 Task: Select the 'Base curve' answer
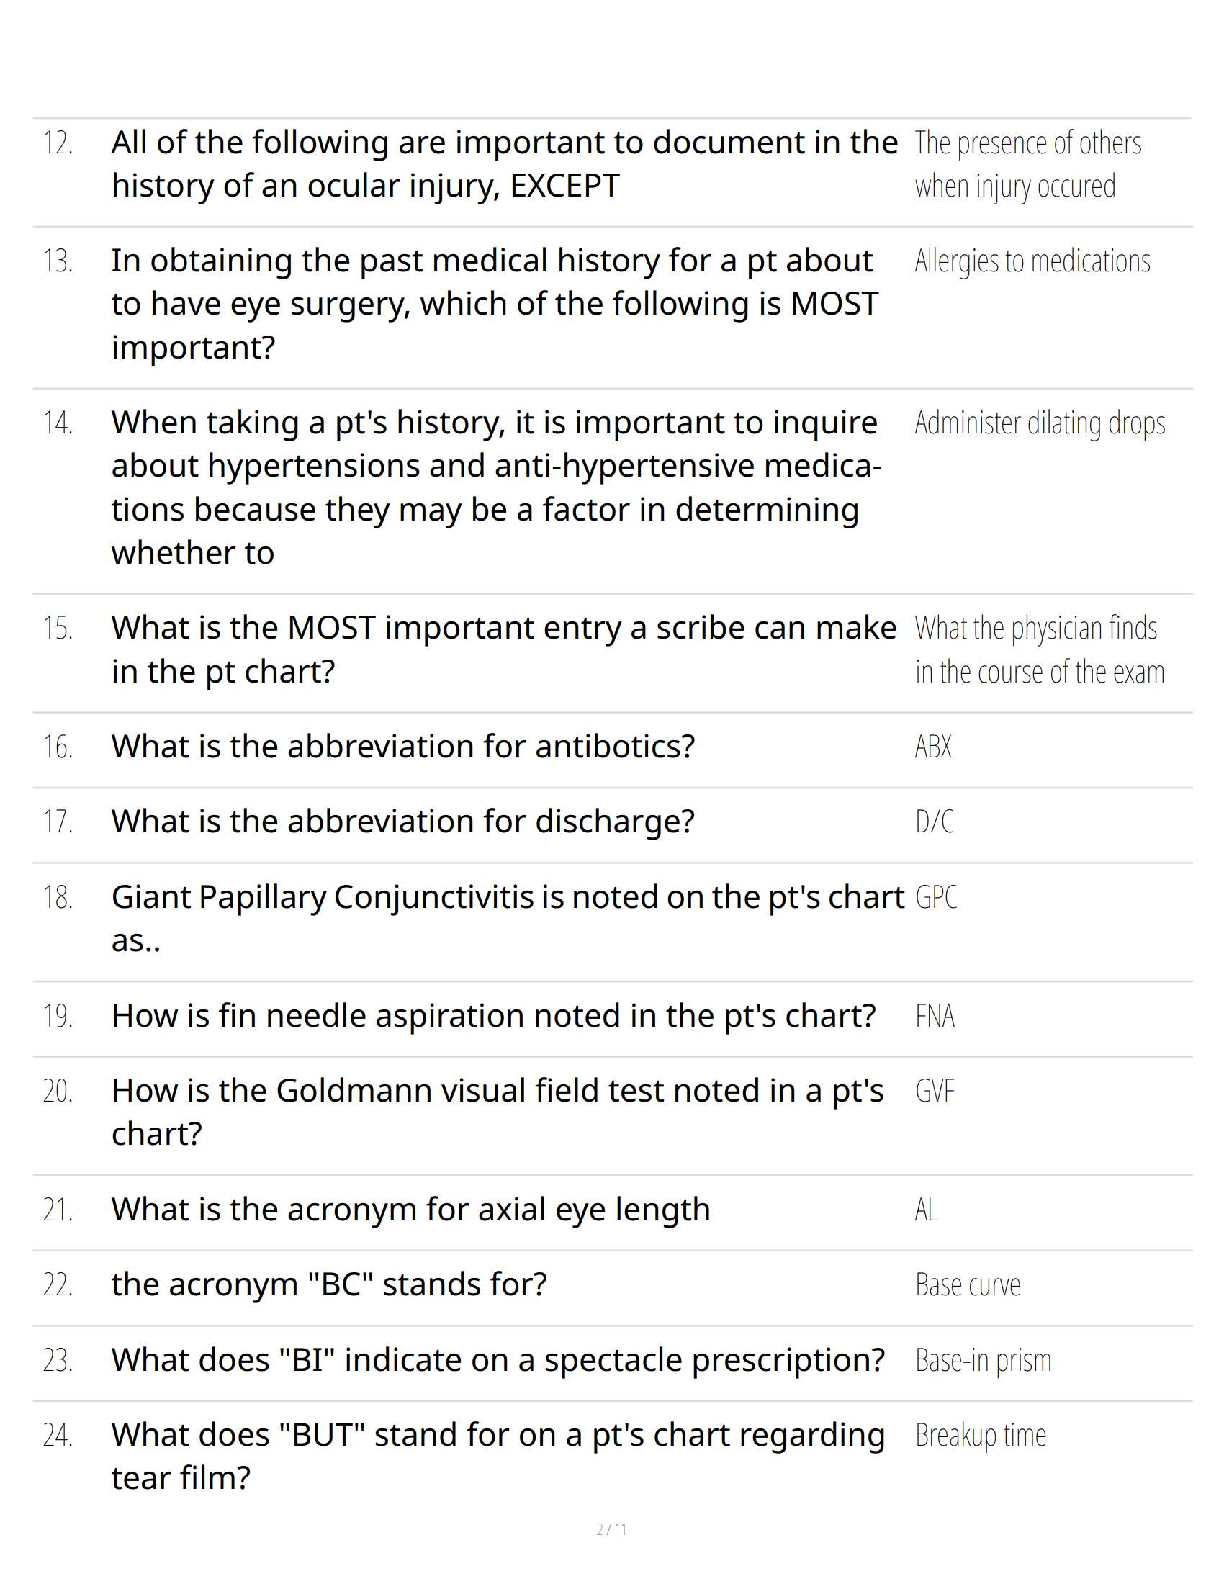click(x=967, y=1285)
